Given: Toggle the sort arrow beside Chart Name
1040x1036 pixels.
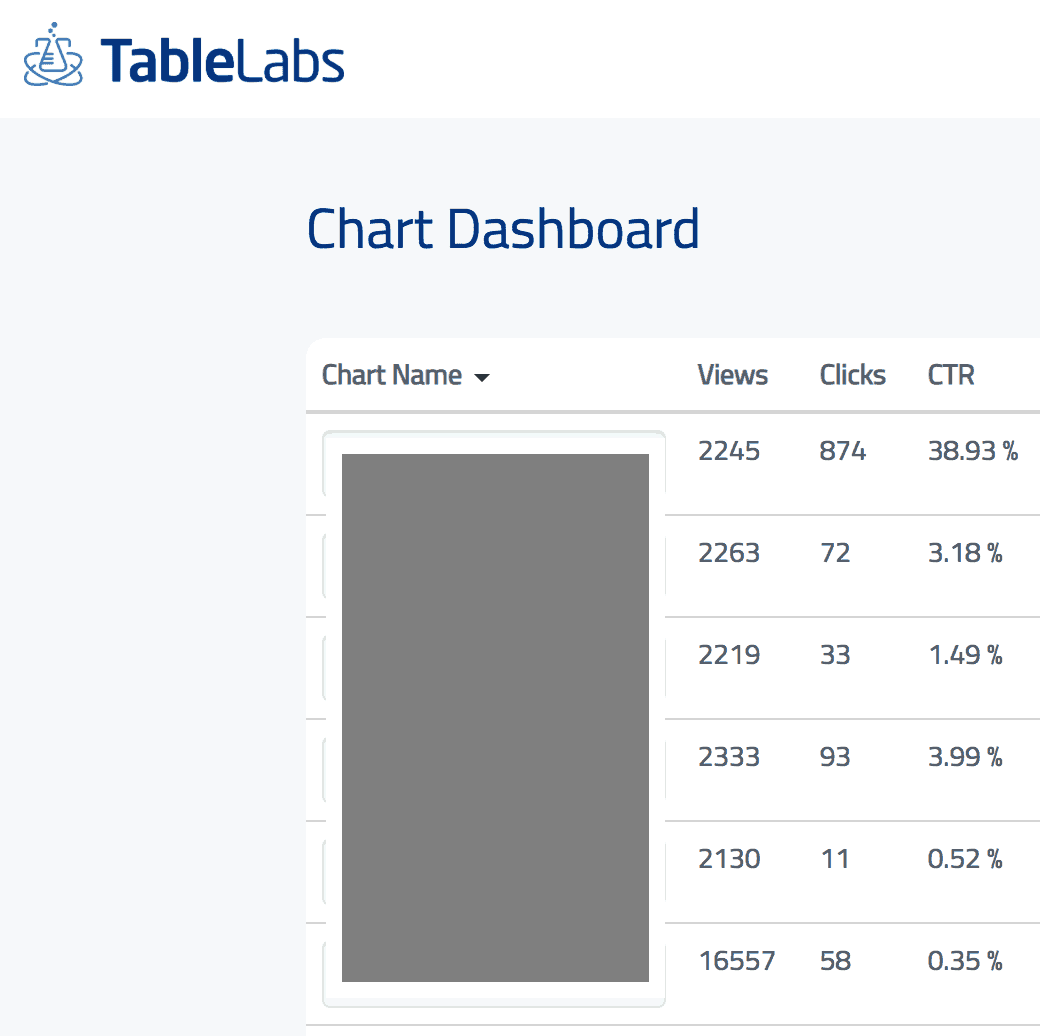Looking at the screenshot, I should (482, 378).
